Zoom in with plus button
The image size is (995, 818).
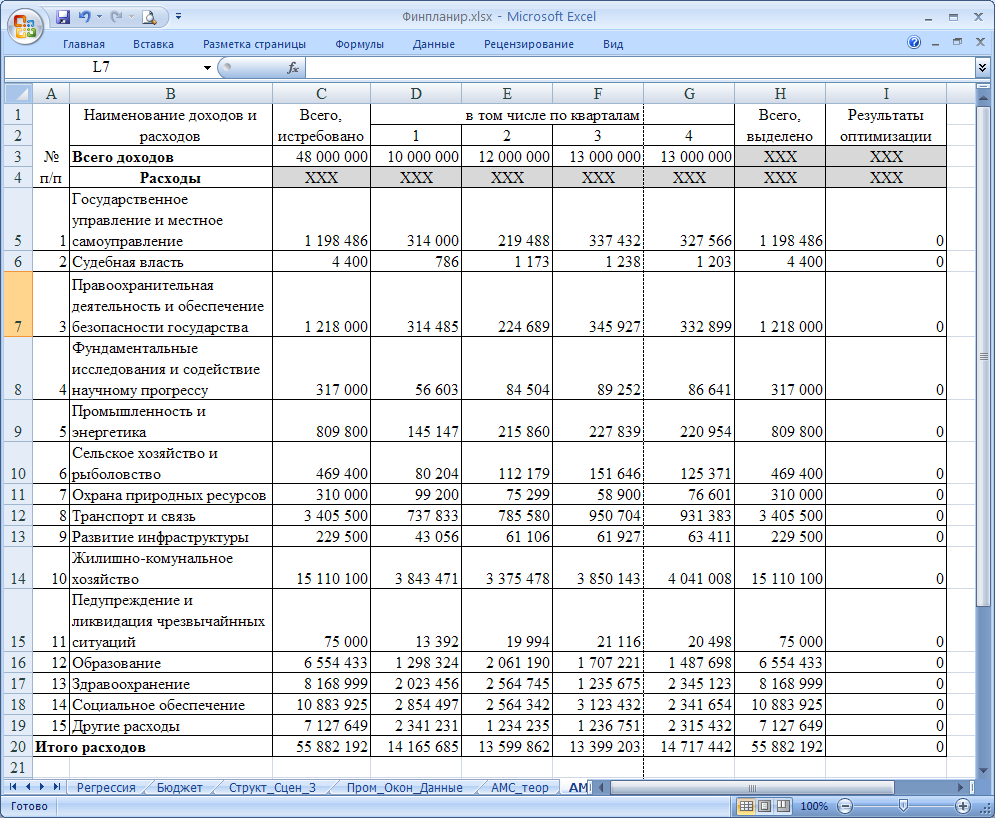tap(963, 806)
